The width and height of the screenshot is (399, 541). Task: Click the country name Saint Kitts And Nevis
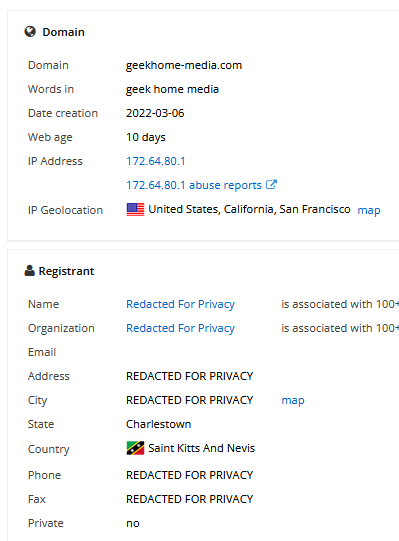[202, 448]
